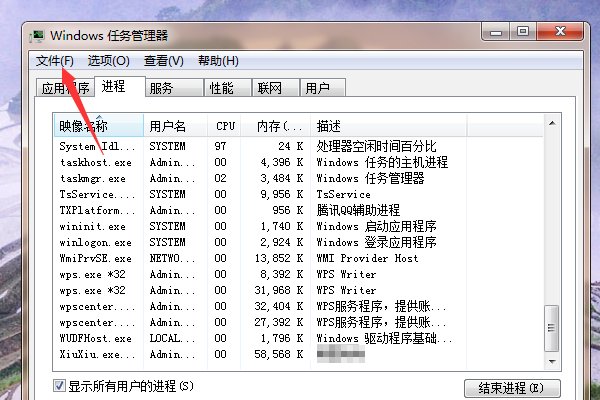Click the process list scrollbar thumb

551,328
